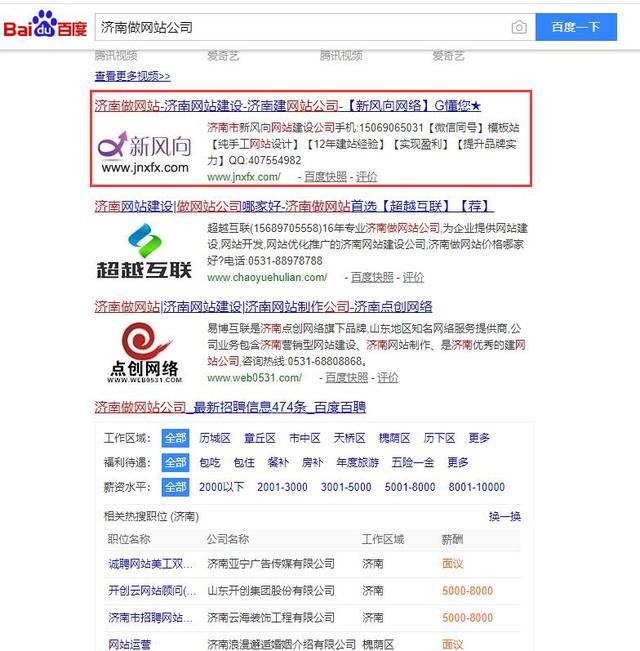The width and height of the screenshot is (640, 651).
Task: Click 评价 beside web0531.com result
Action: point(388,378)
